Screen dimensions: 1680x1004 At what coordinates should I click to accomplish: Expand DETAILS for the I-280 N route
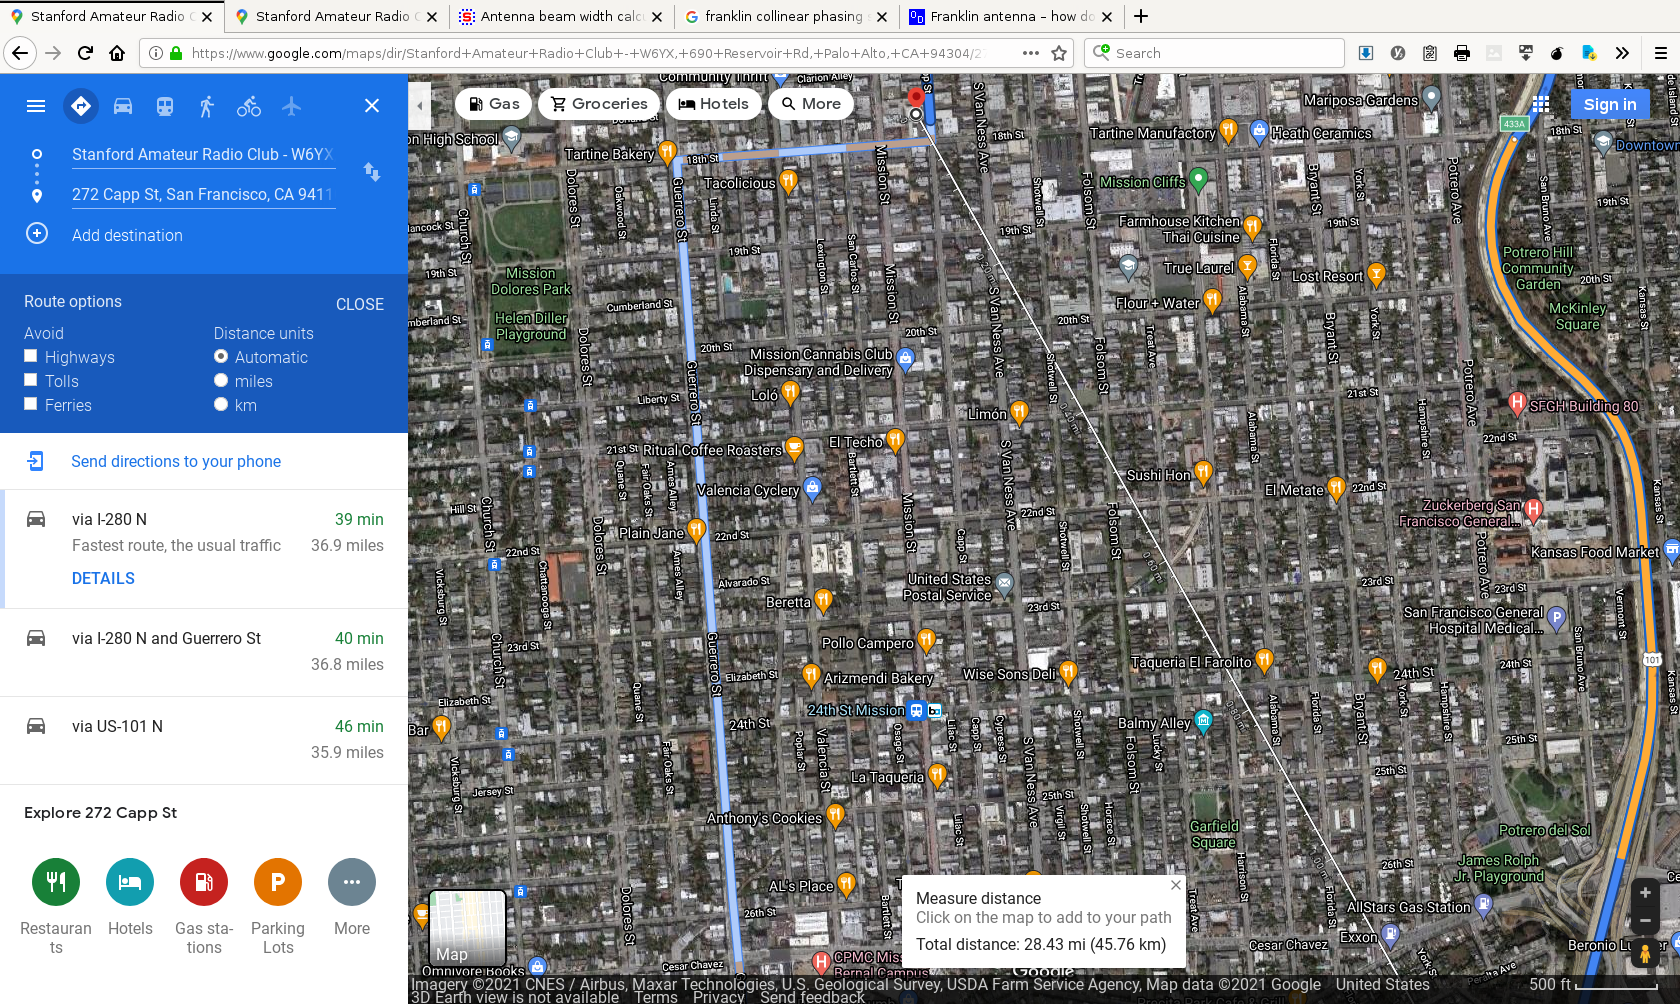coord(103,578)
